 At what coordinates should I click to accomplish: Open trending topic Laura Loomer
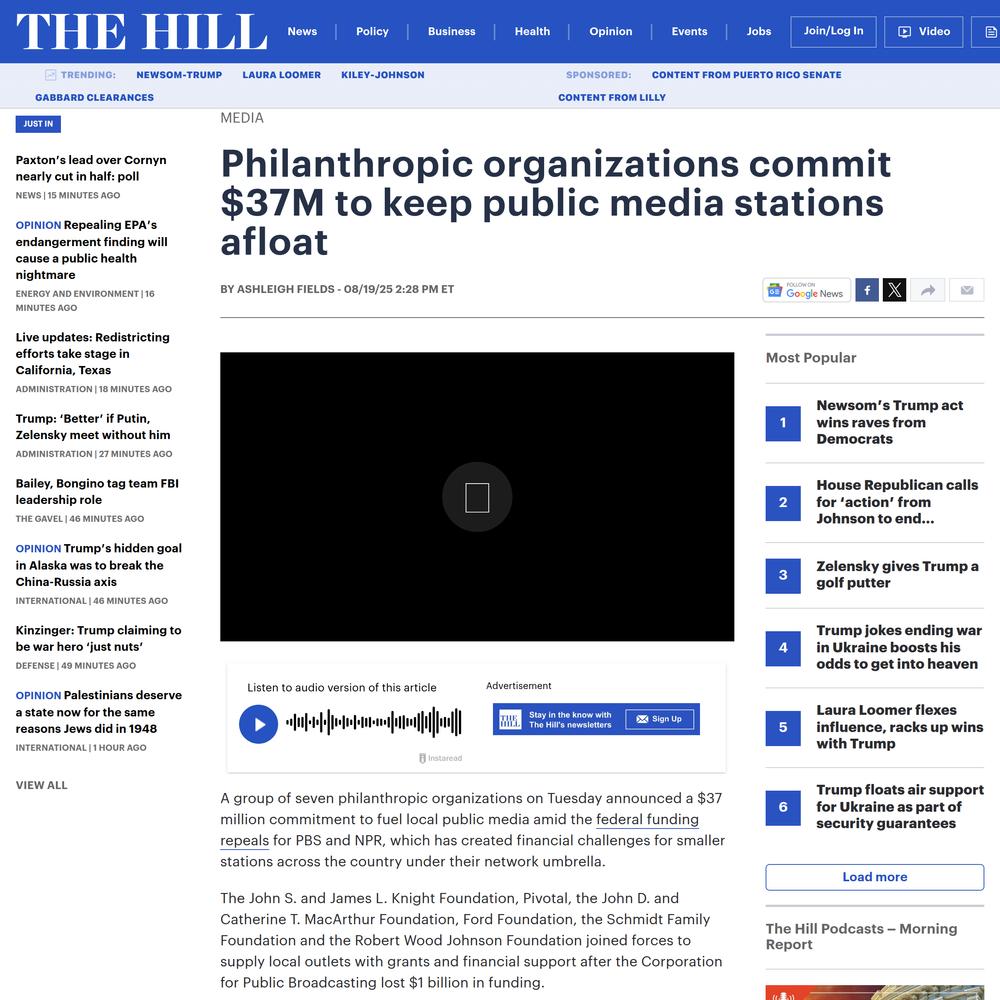tap(281, 75)
